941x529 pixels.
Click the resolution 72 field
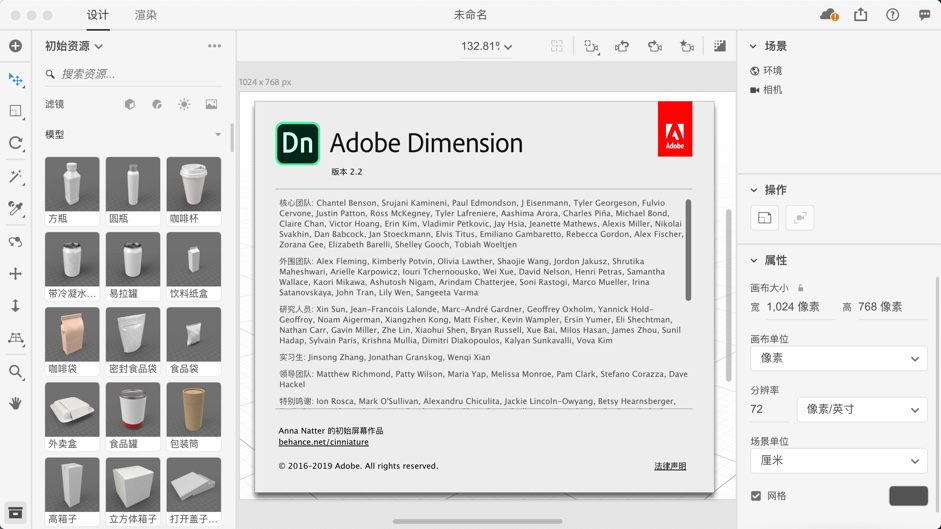pyautogui.click(x=770, y=410)
